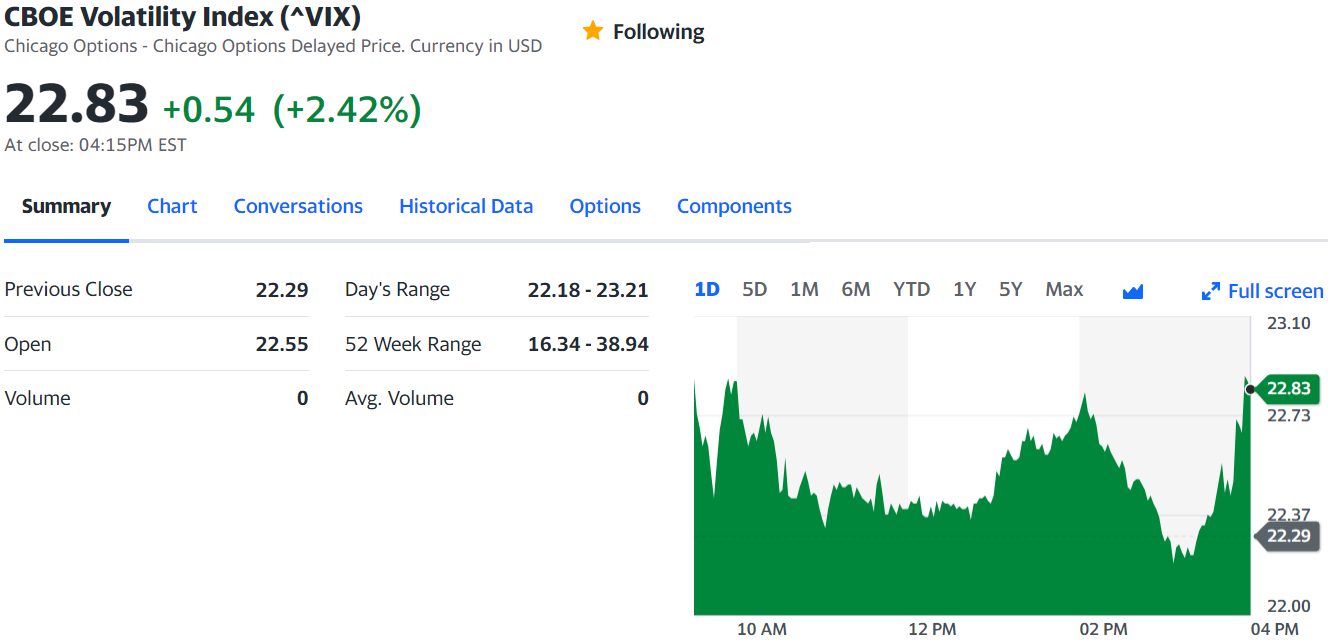The width and height of the screenshot is (1328, 642).
Task: Click the Full screen expand arrows icon
Action: pyautogui.click(x=1210, y=291)
